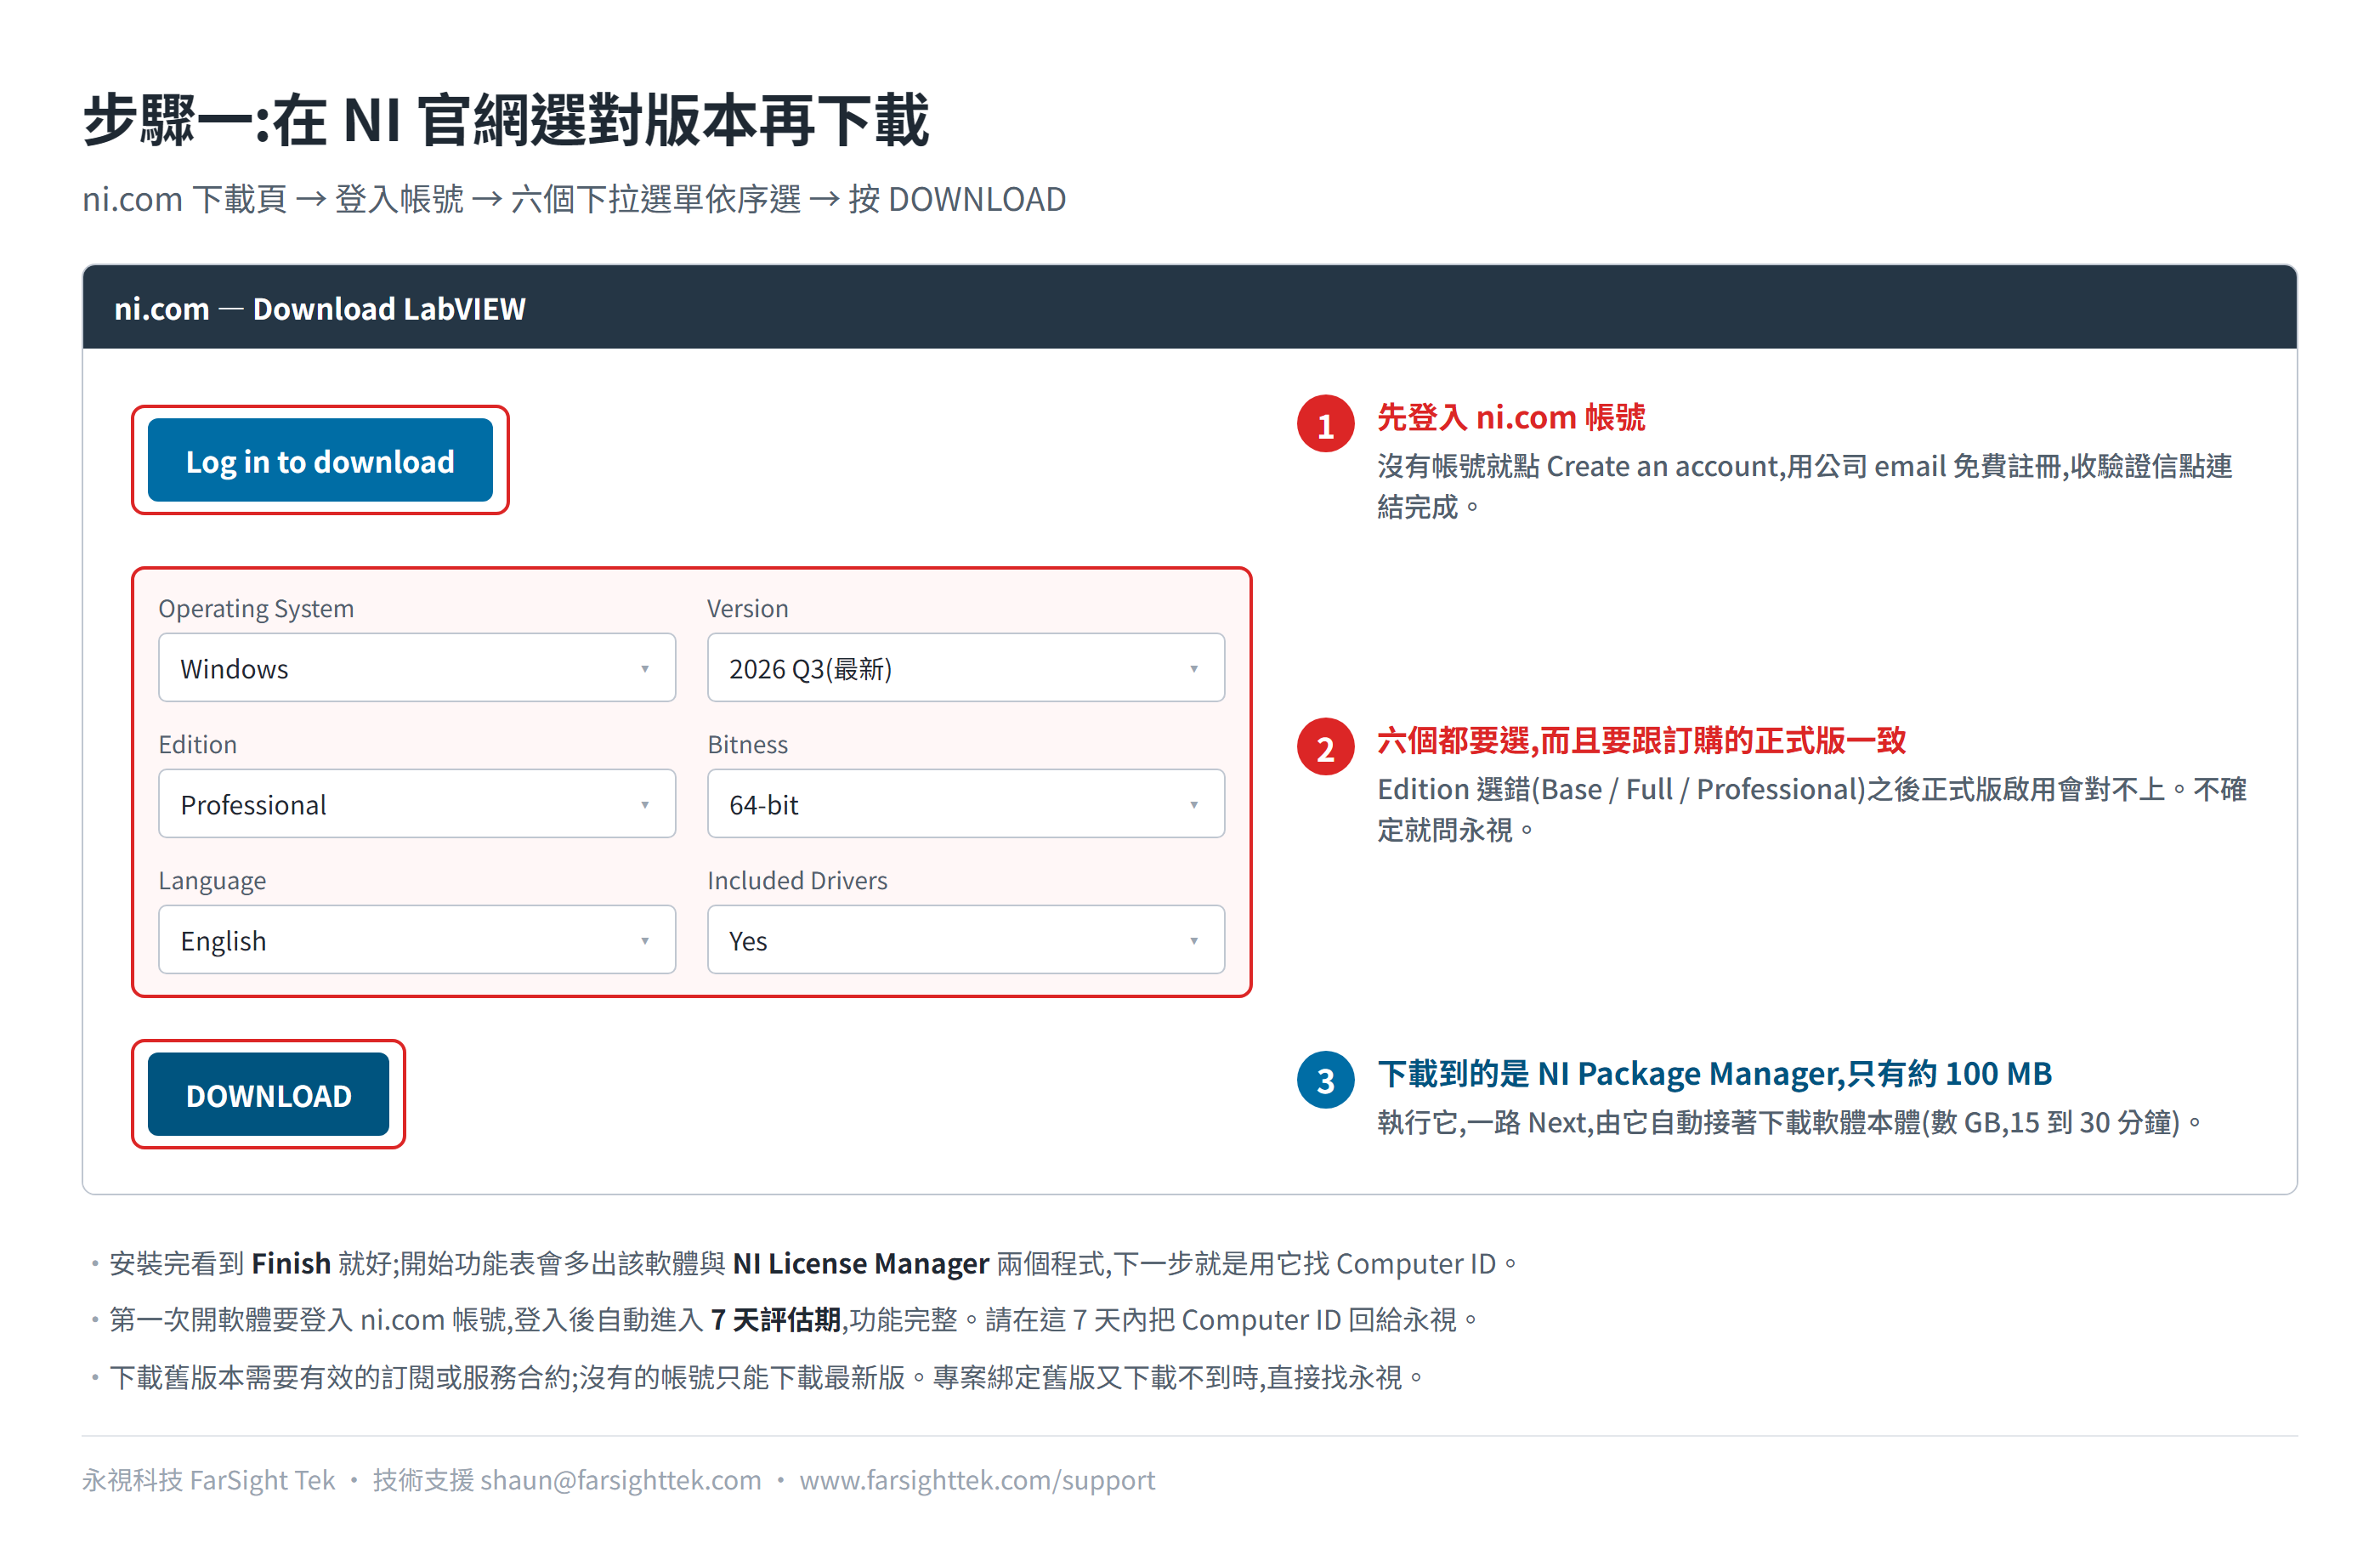Click the heading 先登入 ni.com 帳號
Image resolution: width=2380 pixels, height=1549 pixels.
tap(1511, 417)
